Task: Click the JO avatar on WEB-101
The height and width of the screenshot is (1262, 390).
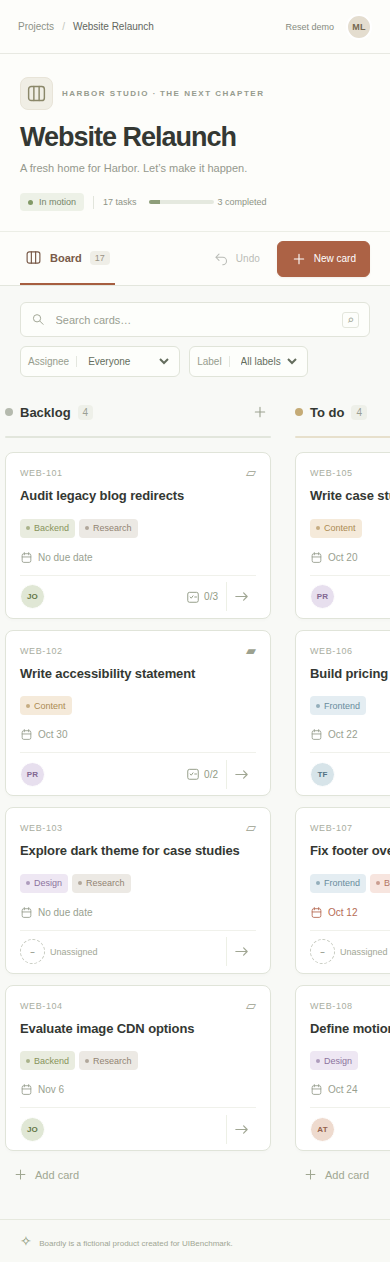Action: click(x=32, y=596)
